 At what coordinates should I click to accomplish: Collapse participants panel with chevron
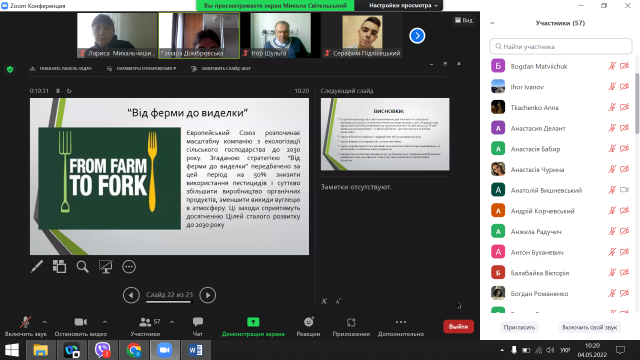pyautogui.click(x=492, y=23)
